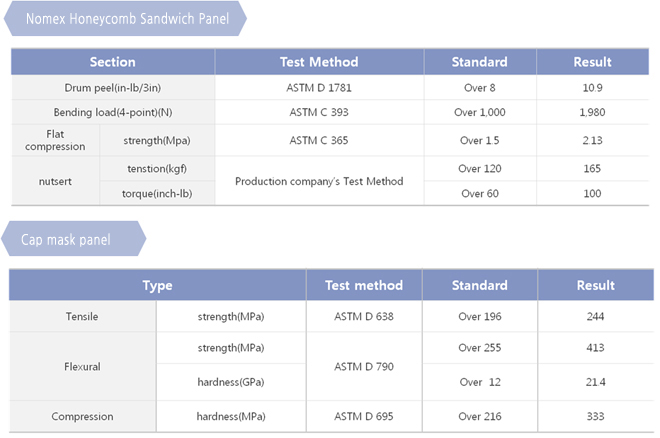Click the Flat compression cell
Image resolution: width=660 pixels, height=438 pixels.
click(x=55, y=140)
